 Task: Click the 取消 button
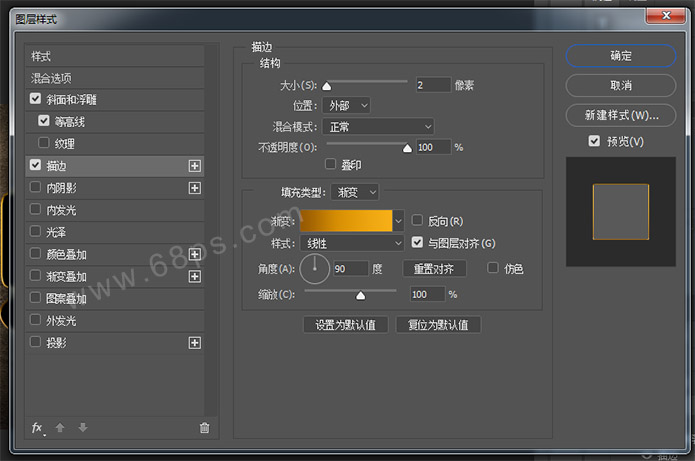click(621, 85)
